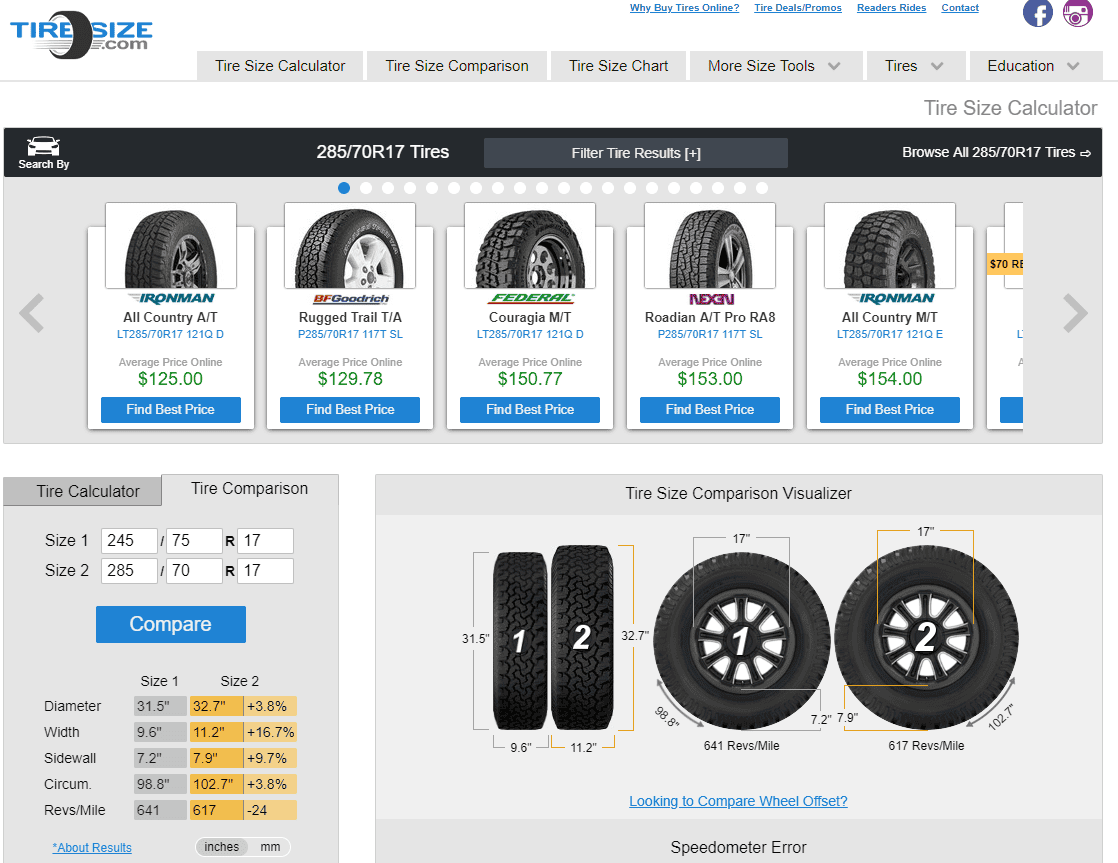Screen dimensions: 1118x863
Task: Go to next tire carousel slide arrow
Action: 1075,313
